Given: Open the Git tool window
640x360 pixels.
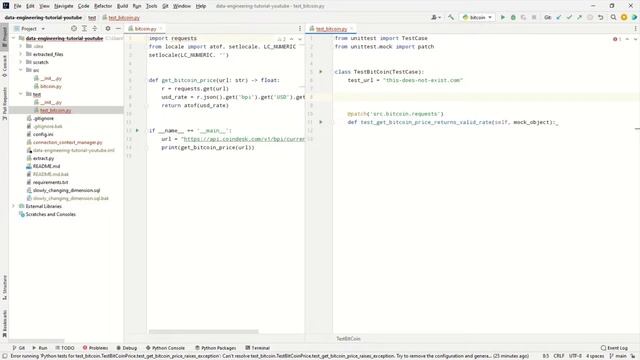Looking at the screenshot, I should [19, 348].
